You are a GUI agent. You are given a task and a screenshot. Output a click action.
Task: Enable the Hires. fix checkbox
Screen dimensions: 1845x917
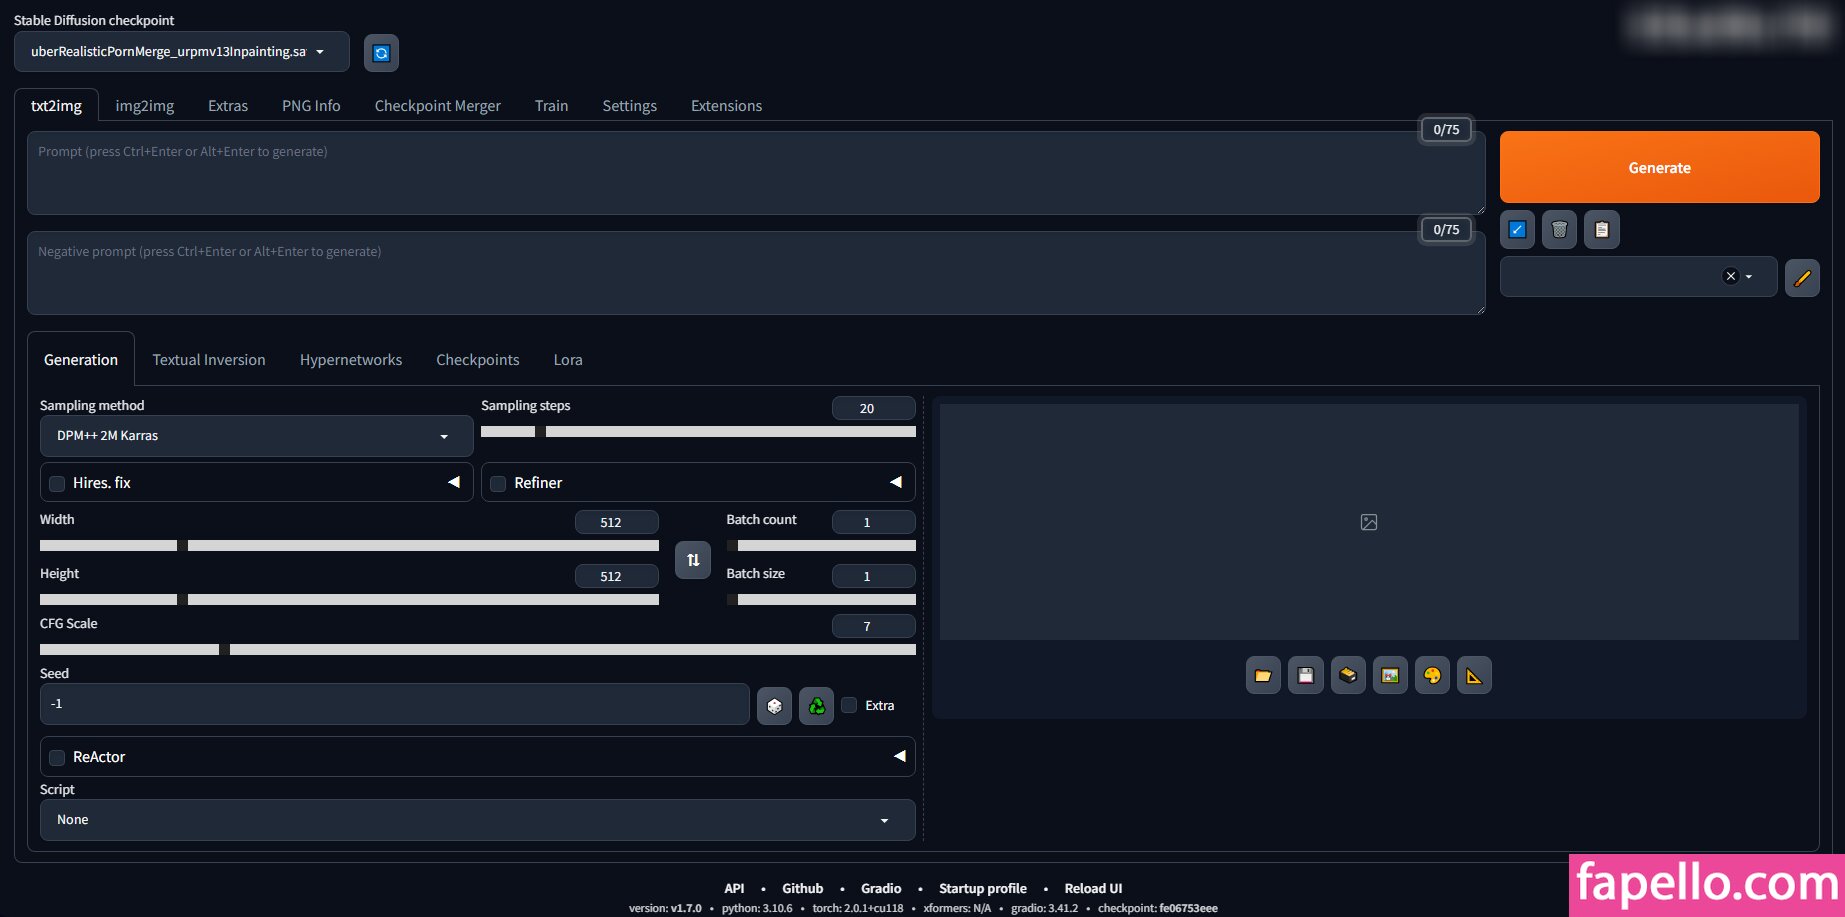point(58,484)
